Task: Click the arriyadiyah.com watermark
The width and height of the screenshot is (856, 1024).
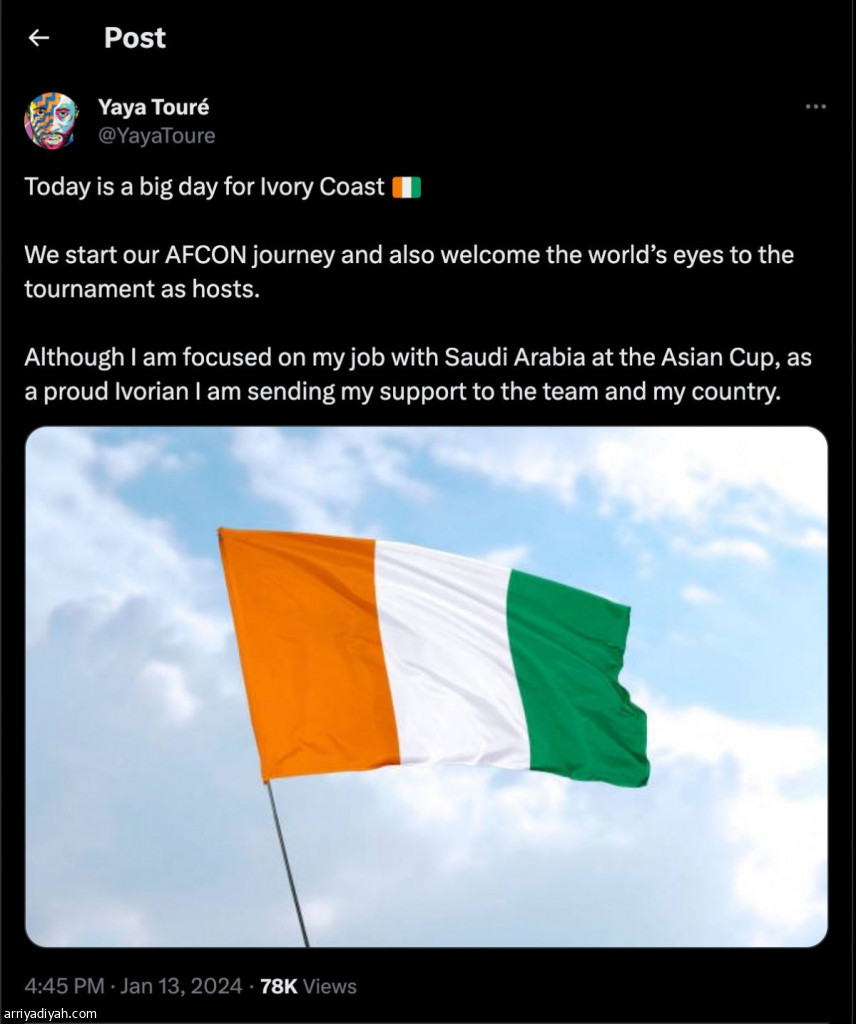Action: (x=50, y=1014)
